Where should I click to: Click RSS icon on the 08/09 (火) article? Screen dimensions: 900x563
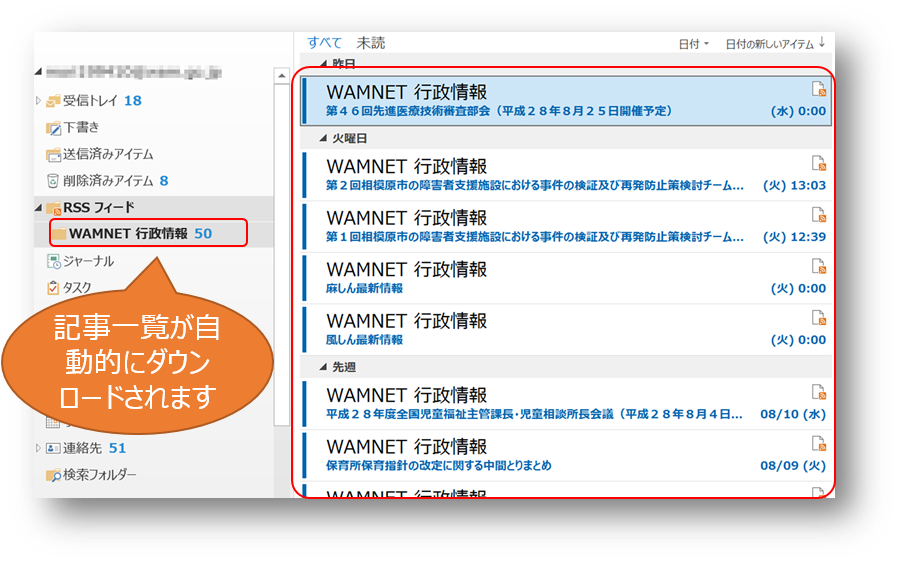pyautogui.click(x=818, y=444)
